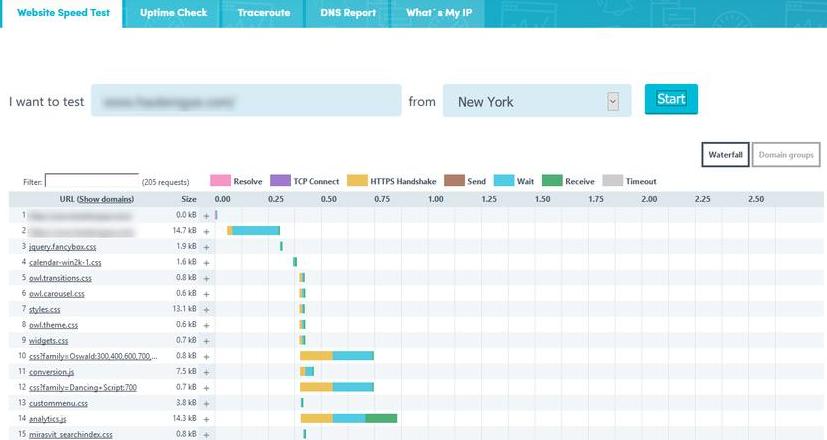Click the css?family=Oswald waterfall timing bar
827x440 pixels.
[x=337, y=356]
